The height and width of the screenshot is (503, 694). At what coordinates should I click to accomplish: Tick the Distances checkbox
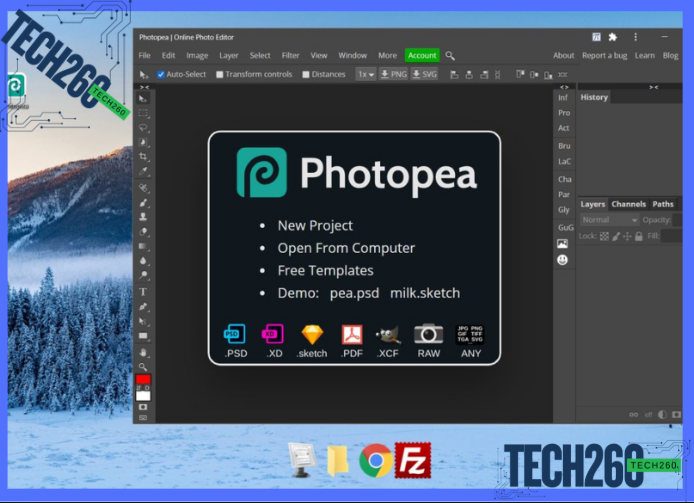coord(306,74)
